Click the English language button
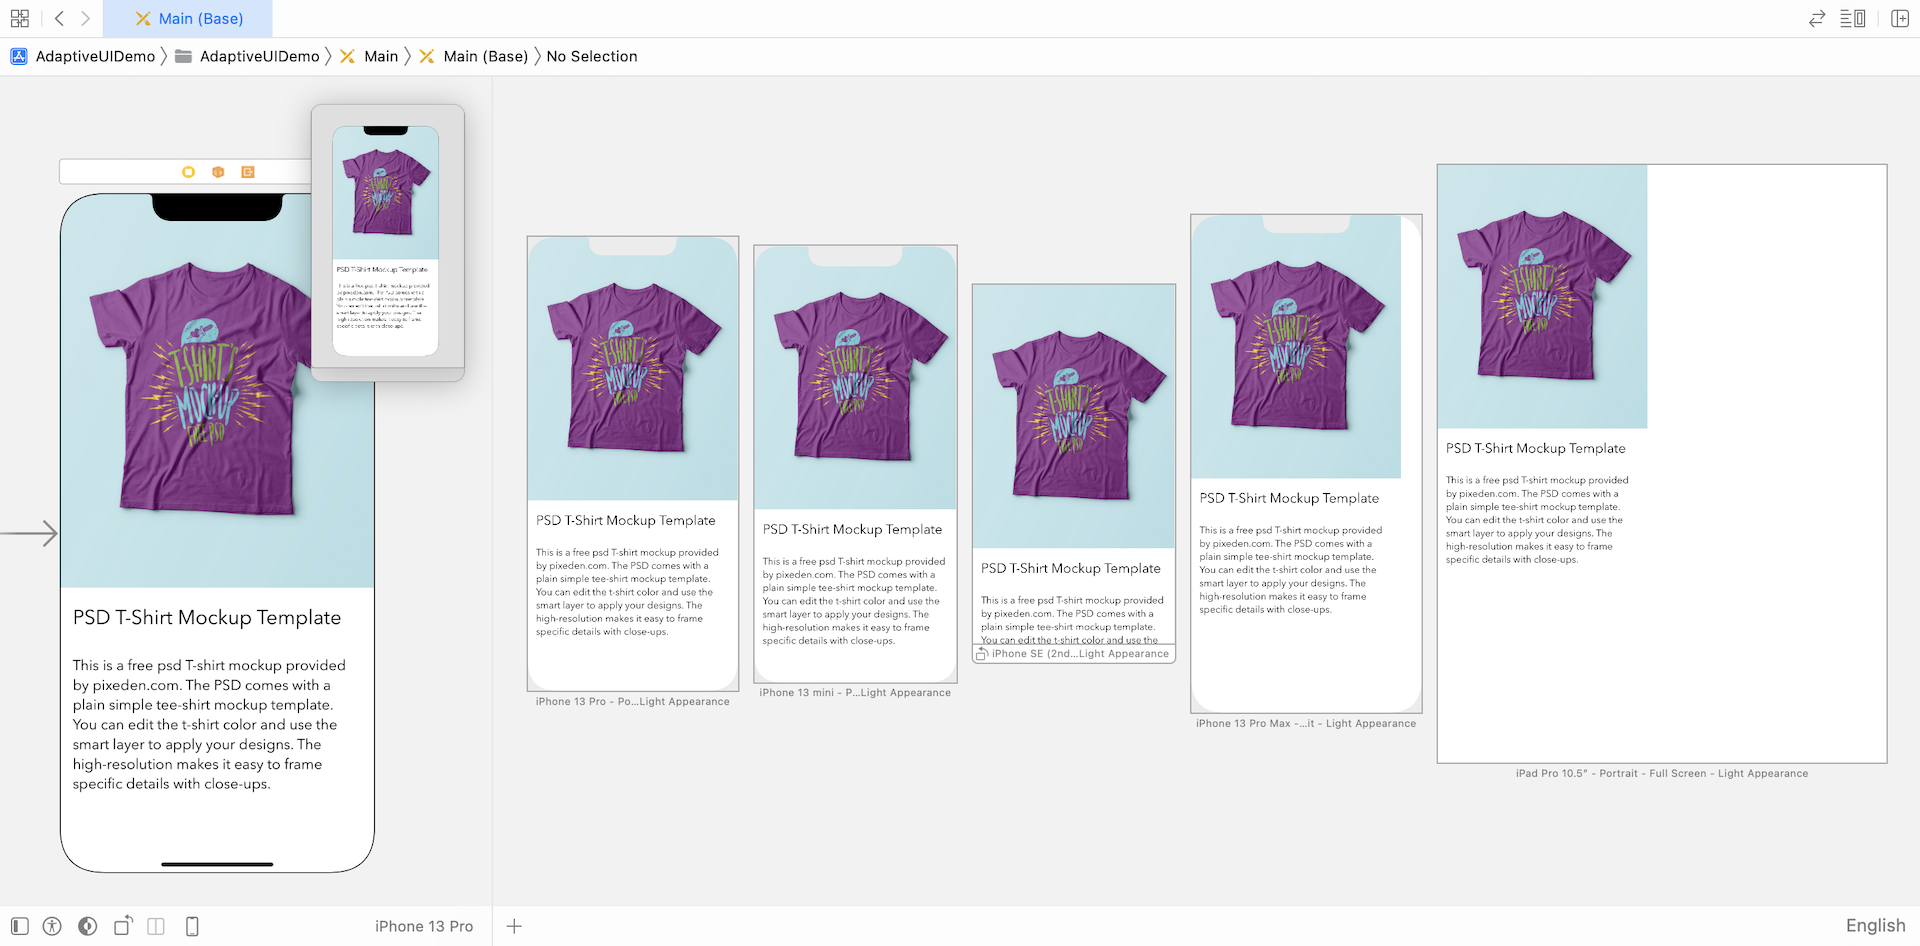Screen dimensions: 1920x946 [1875, 926]
